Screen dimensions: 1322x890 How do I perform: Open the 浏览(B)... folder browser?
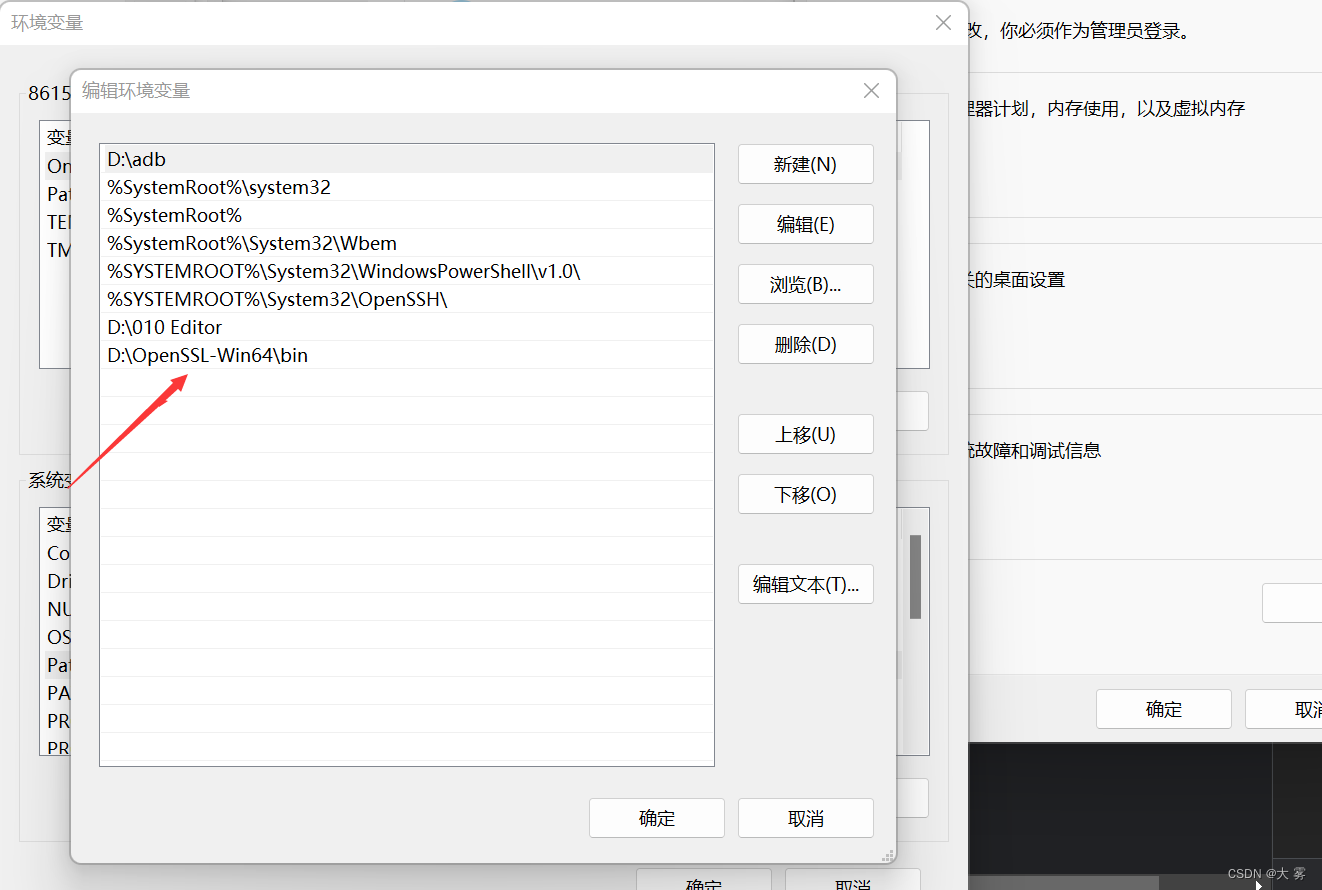point(805,284)
